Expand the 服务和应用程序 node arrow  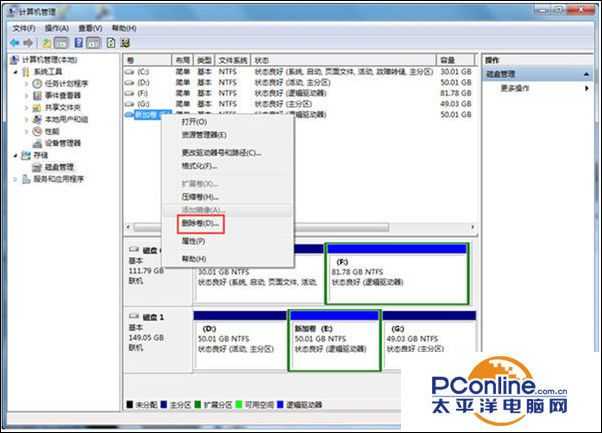[x=16, y=179]
